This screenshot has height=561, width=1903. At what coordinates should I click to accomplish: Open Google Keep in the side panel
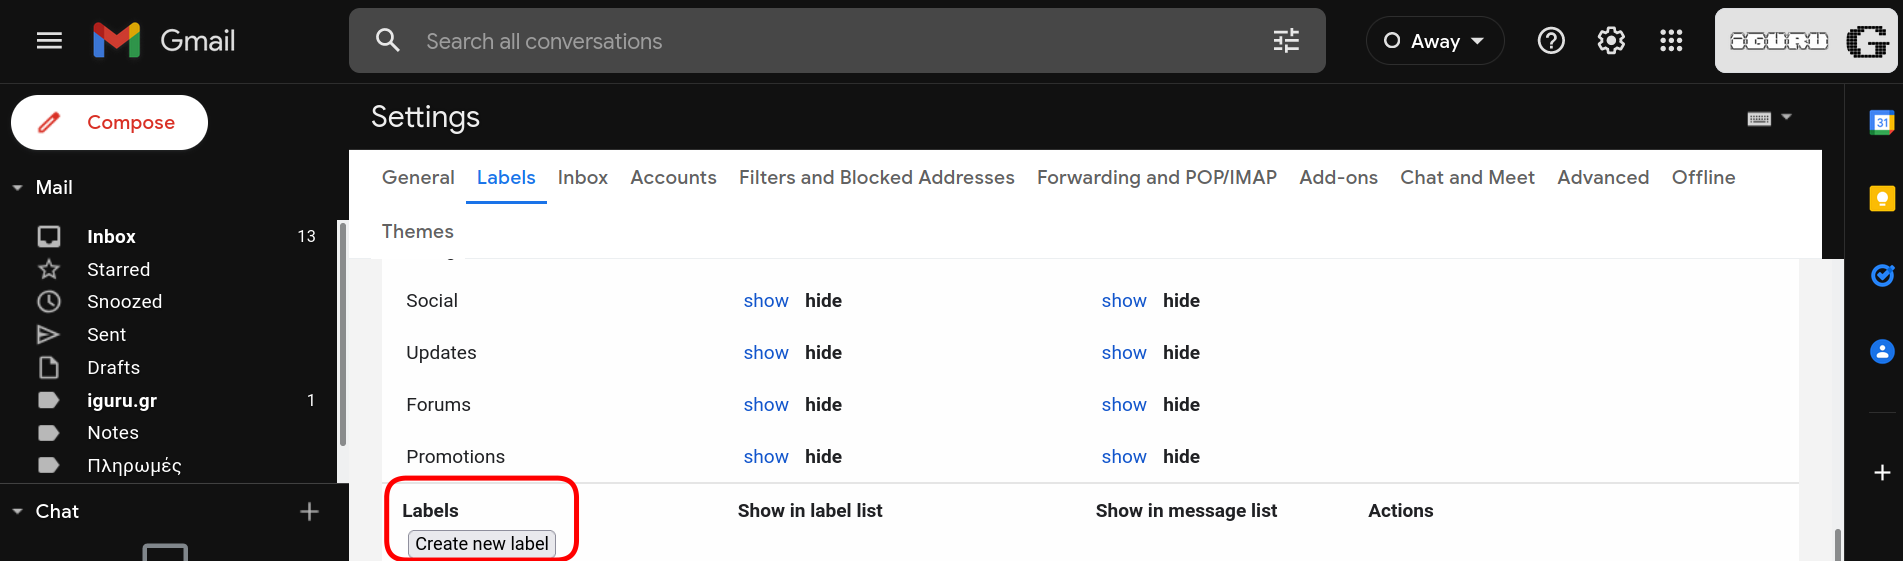click(x=1882, y=198)
